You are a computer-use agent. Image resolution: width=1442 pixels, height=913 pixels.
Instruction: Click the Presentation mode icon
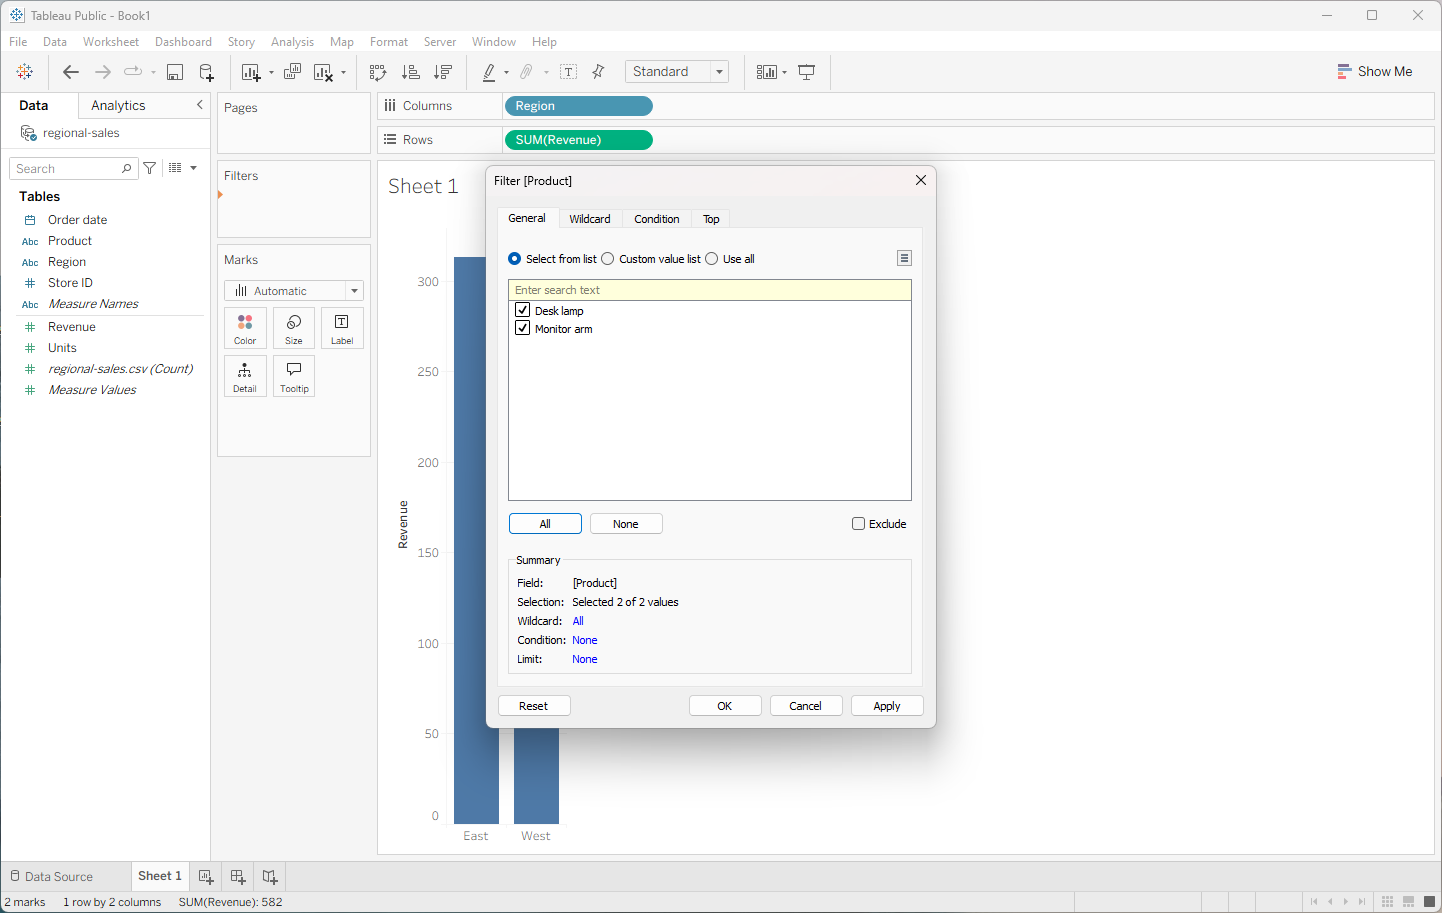[807, 72]
